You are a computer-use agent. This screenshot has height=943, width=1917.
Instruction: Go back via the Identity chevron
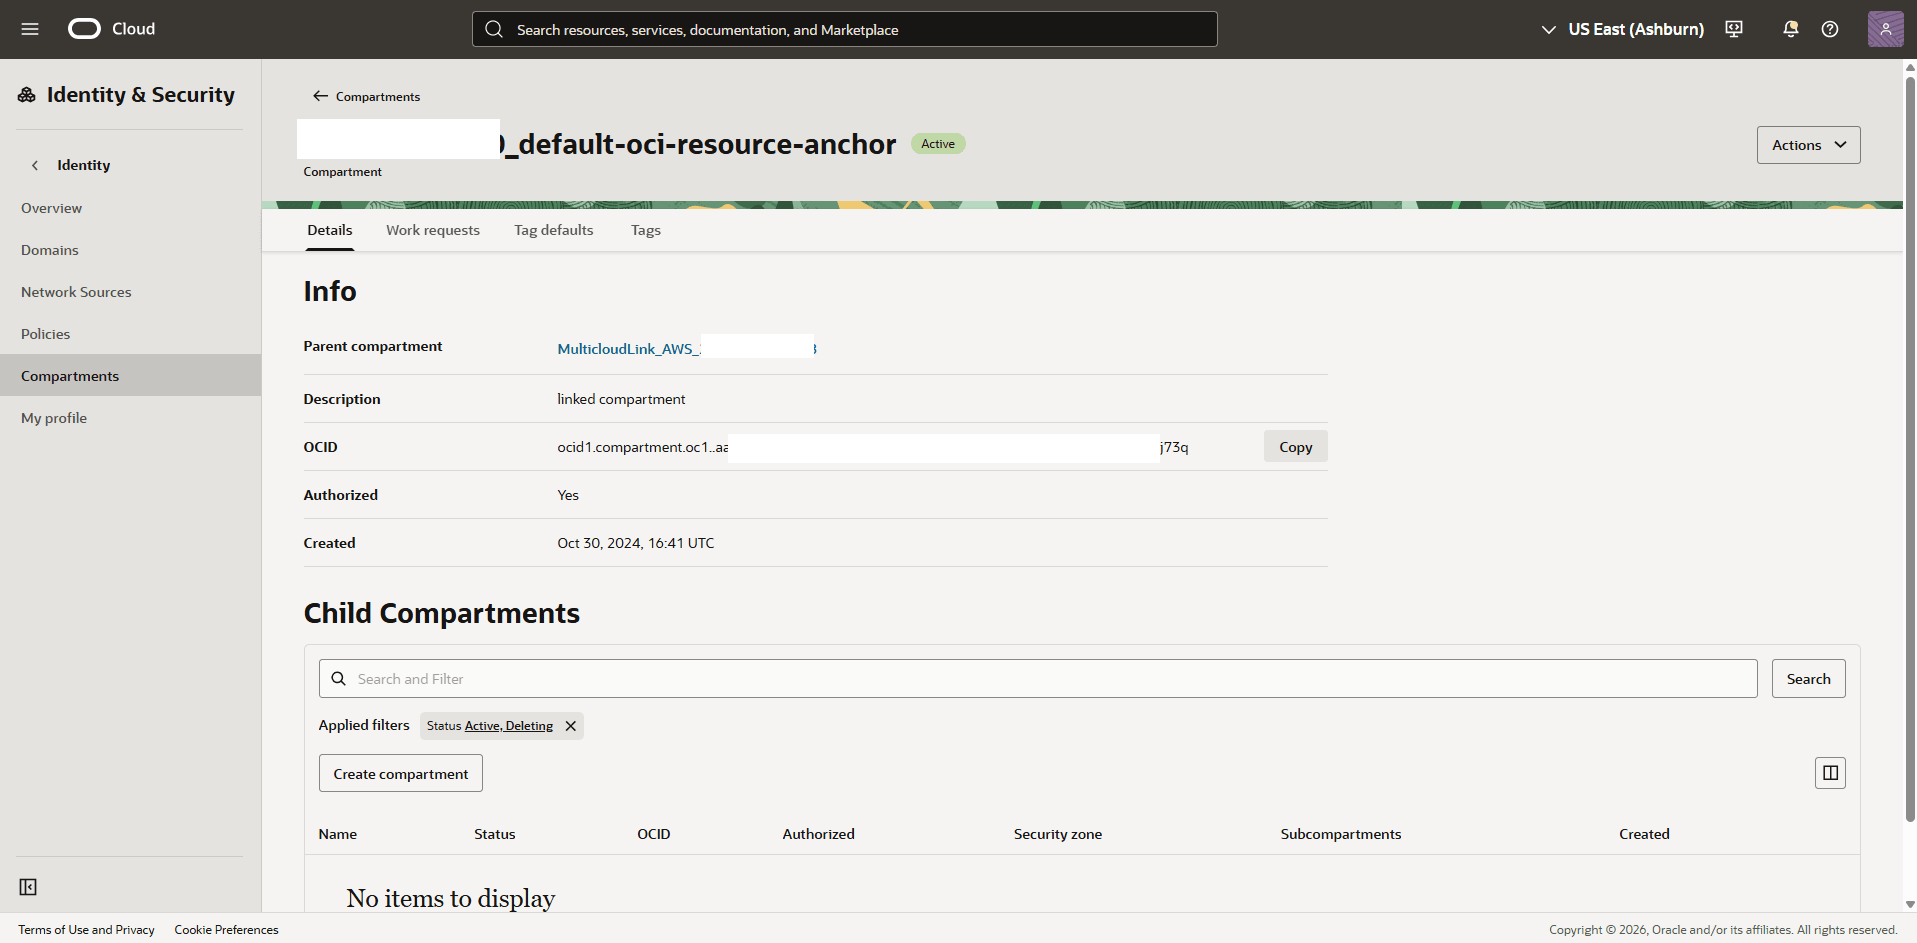[35, 165]
